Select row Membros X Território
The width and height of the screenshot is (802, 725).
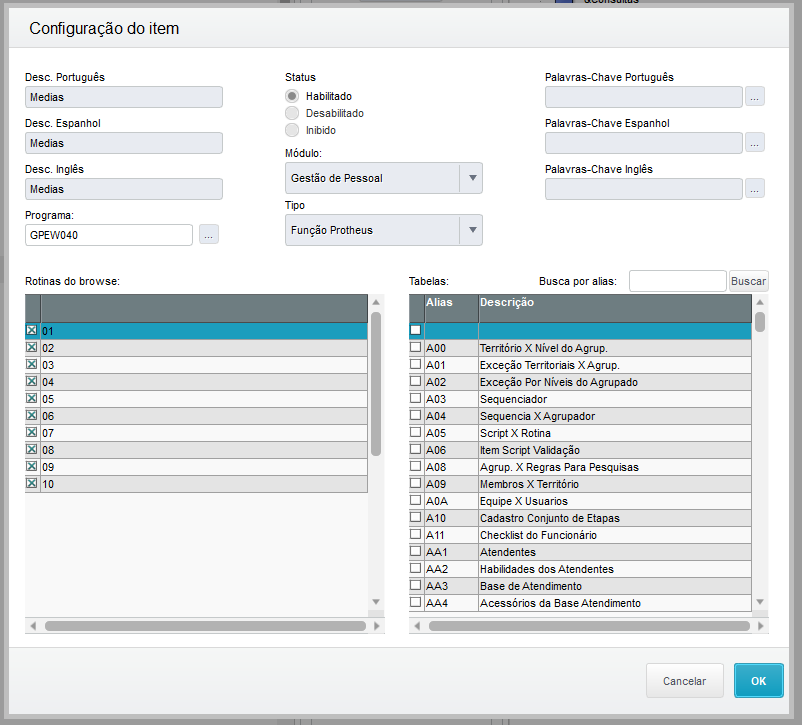point(581,484)
